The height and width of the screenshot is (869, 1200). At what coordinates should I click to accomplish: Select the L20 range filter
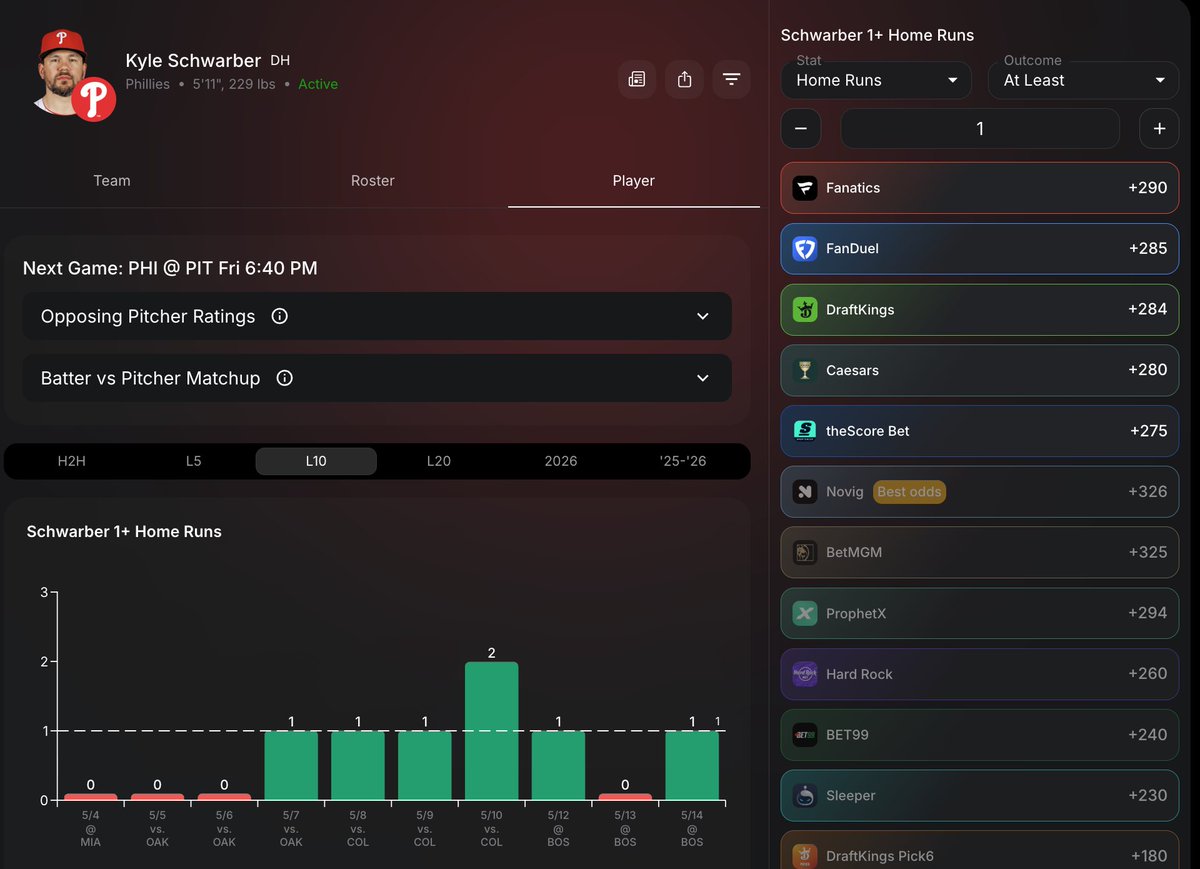pos(439,461)
